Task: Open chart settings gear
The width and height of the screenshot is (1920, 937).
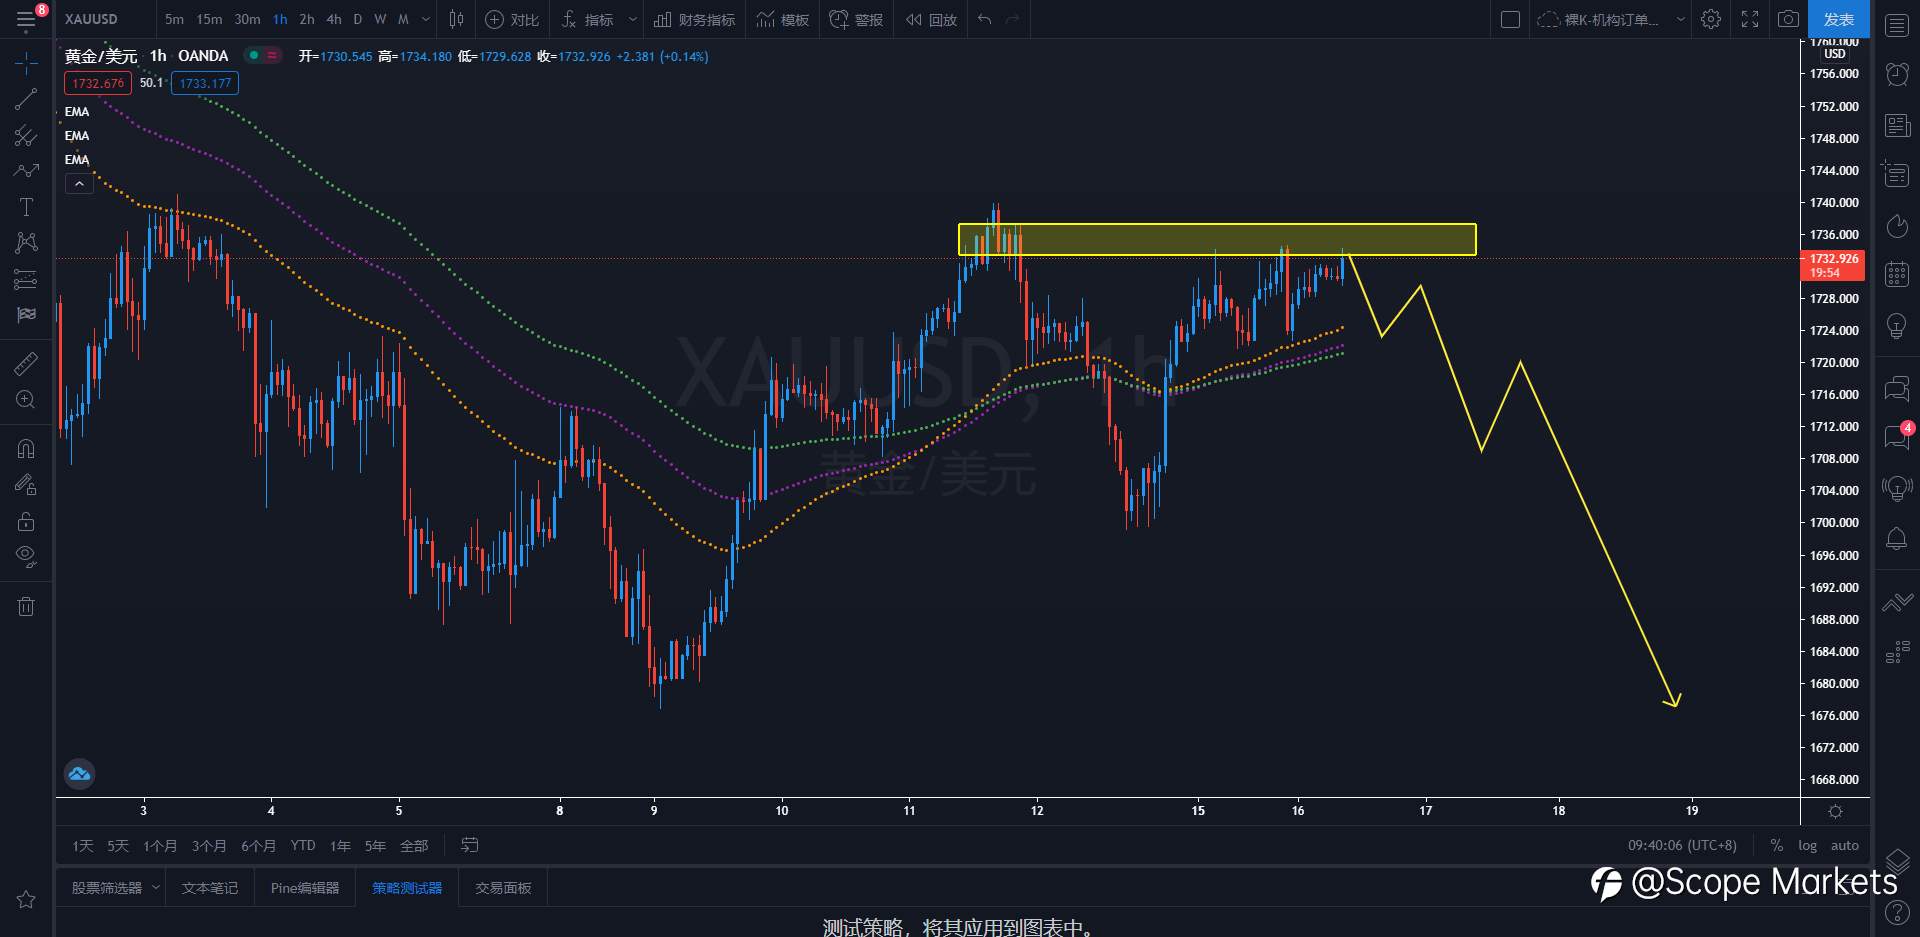Action: coord(1711,19)
